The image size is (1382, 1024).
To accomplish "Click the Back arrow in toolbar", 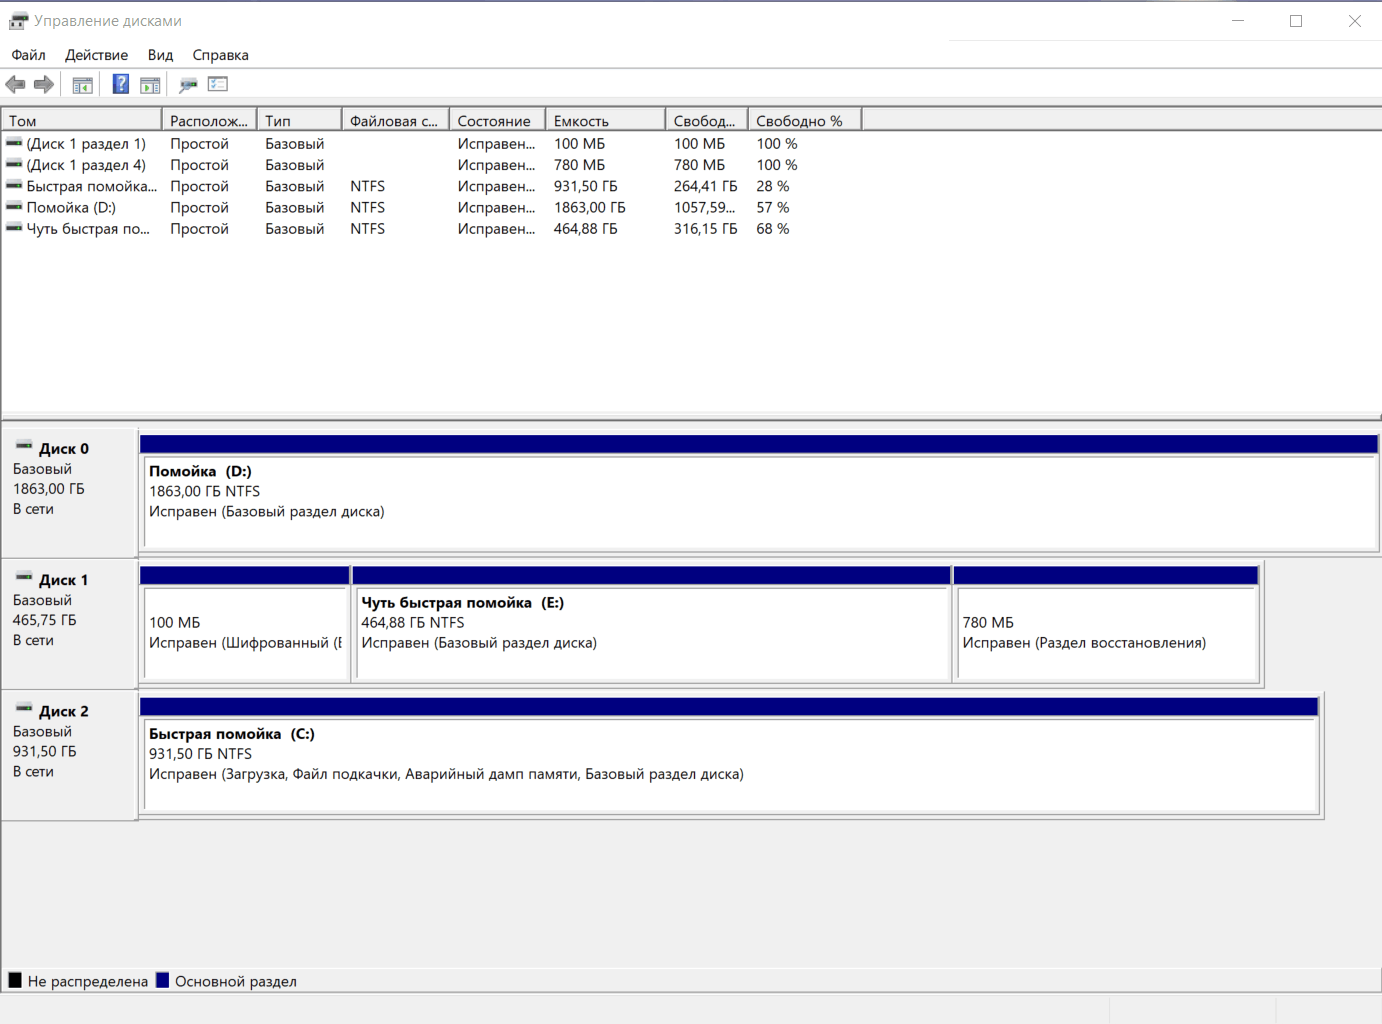I will [x=15, y=85].
